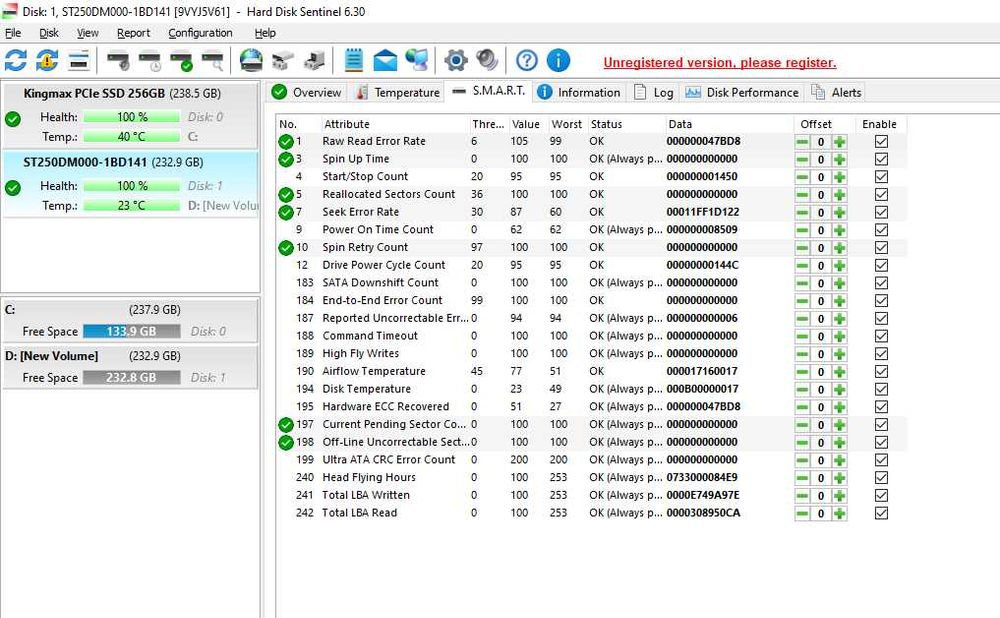The width and height of the screenshot is (1000, 618).
Task: Click the blue About info icon
Action: (559, 61)
